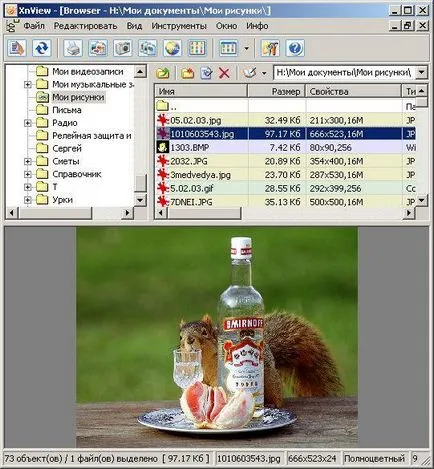434x469 pixels.
Task: Click the blue help question mark icon
Action: [295, 48]
